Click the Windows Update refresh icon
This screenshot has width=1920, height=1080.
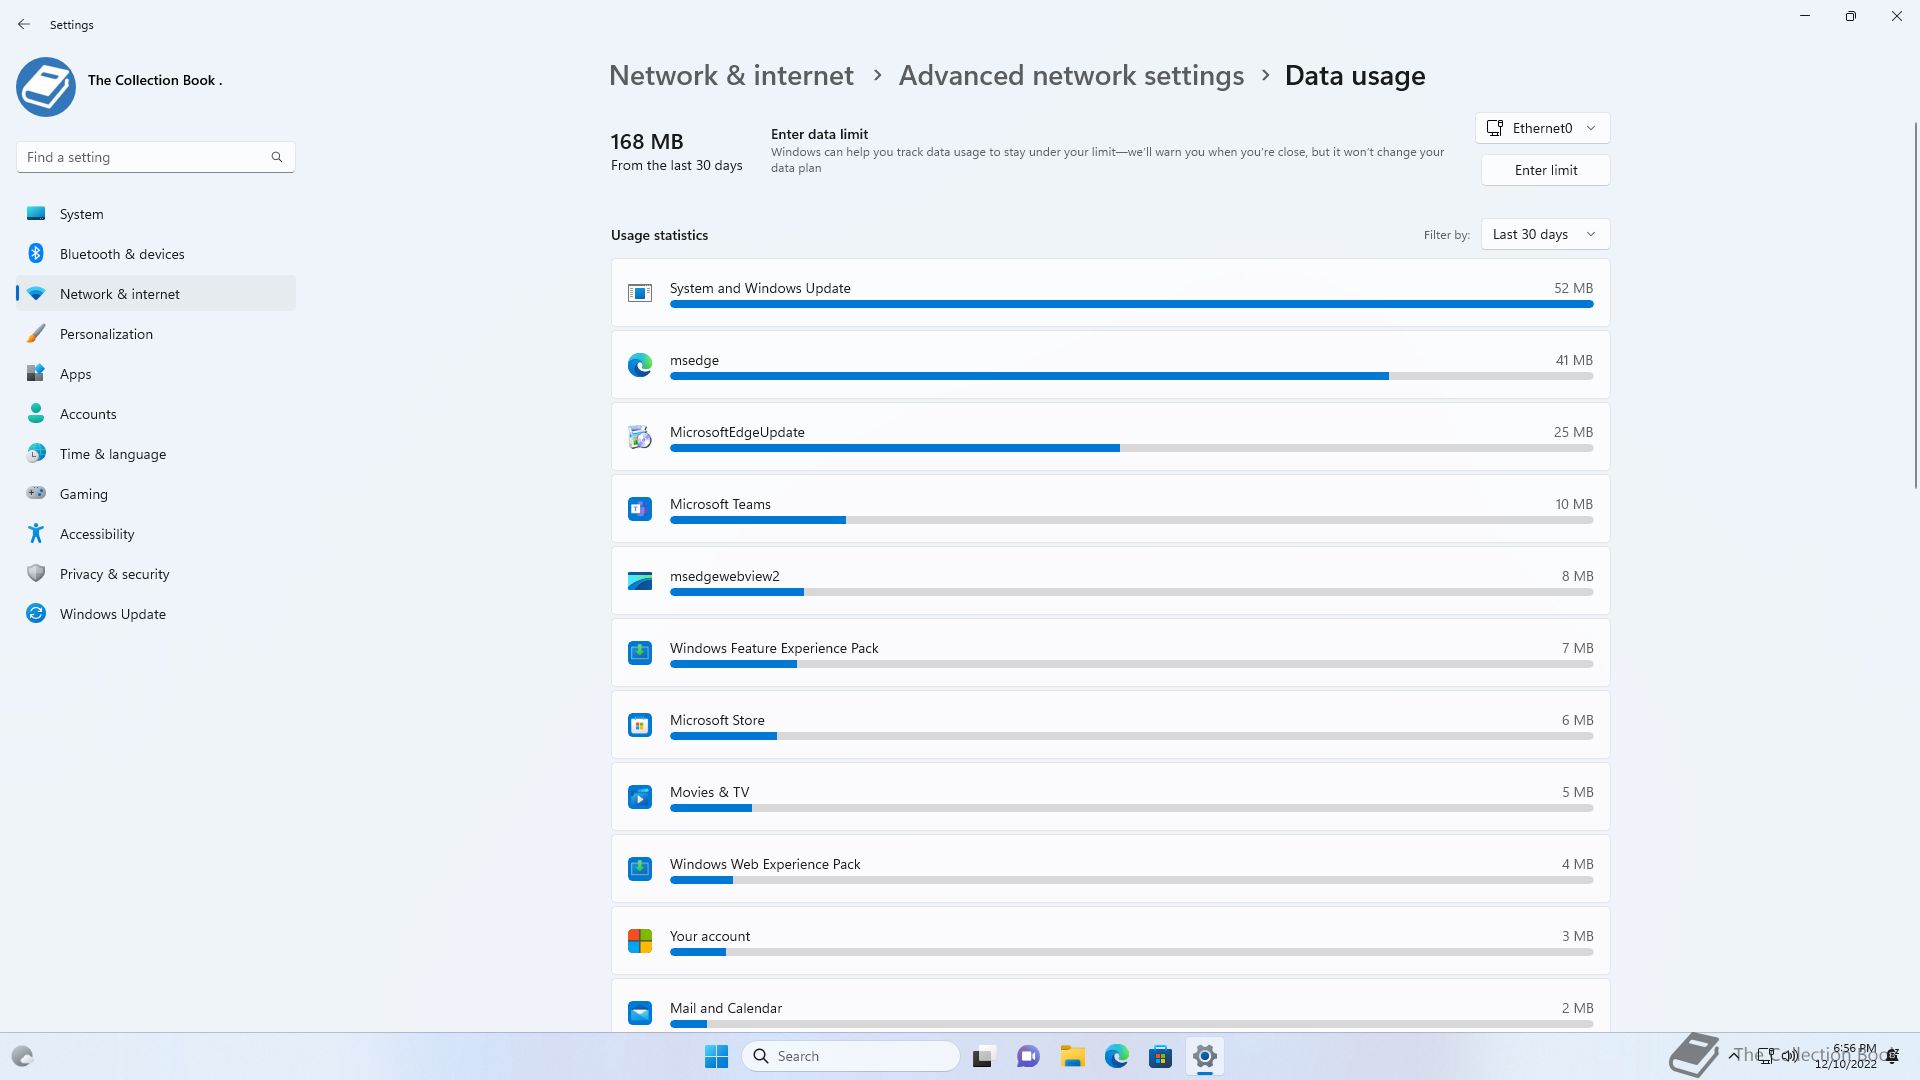point(36,613)
